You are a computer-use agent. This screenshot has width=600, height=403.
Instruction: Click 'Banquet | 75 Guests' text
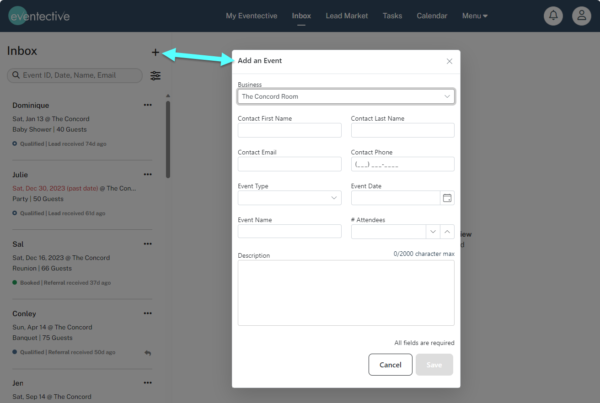pyautogui.click(x=42, y=338)
